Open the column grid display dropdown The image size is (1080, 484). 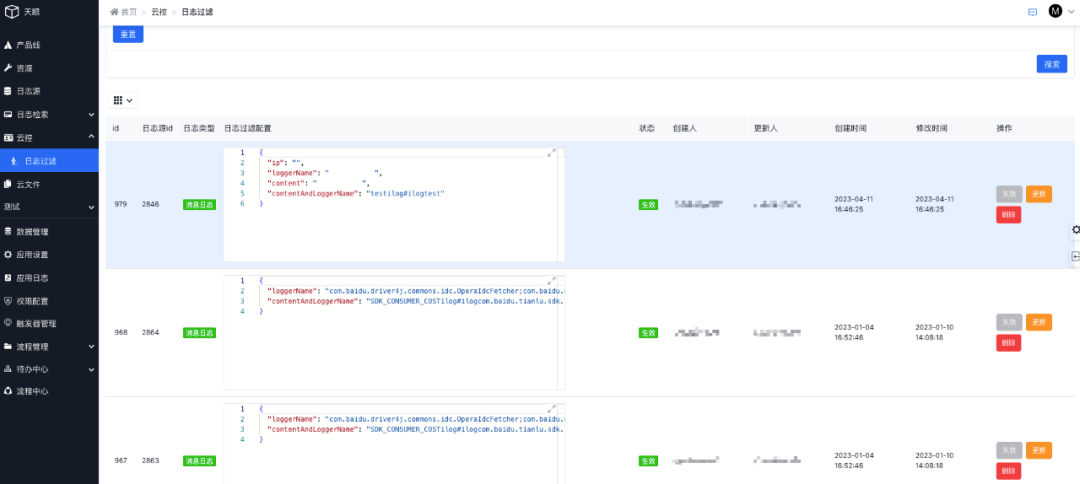(123, 101)
